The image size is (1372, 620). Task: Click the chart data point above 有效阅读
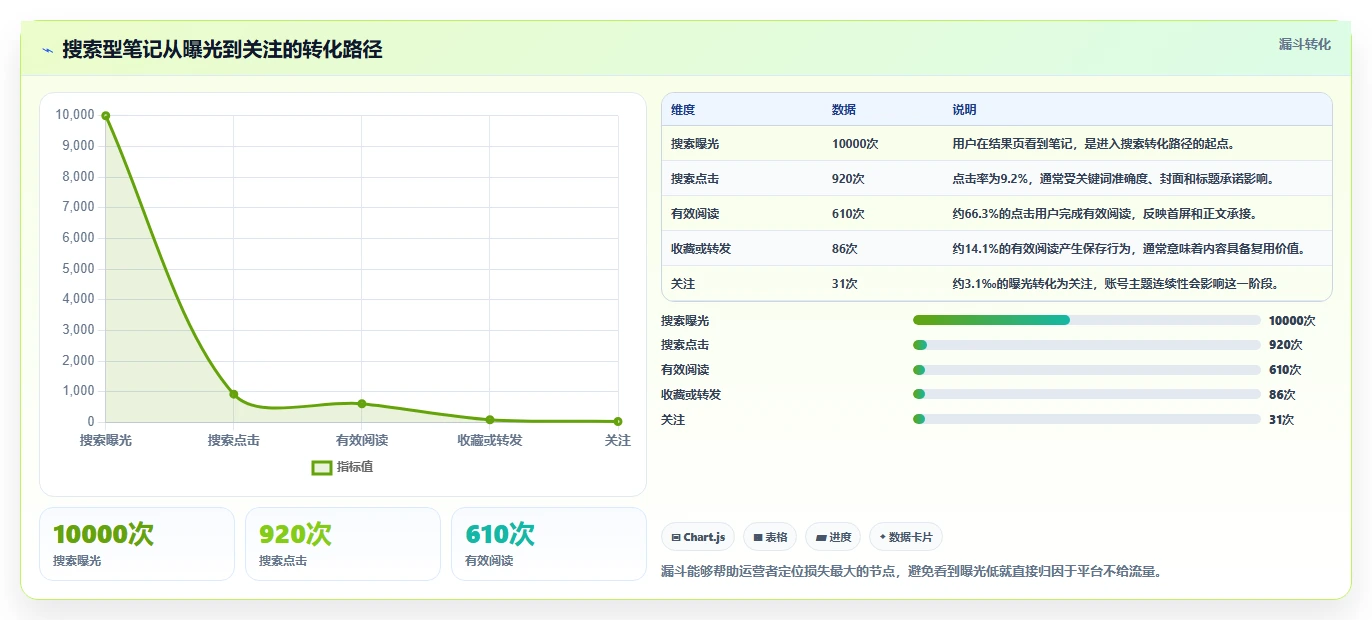click(x=362, y=404)
